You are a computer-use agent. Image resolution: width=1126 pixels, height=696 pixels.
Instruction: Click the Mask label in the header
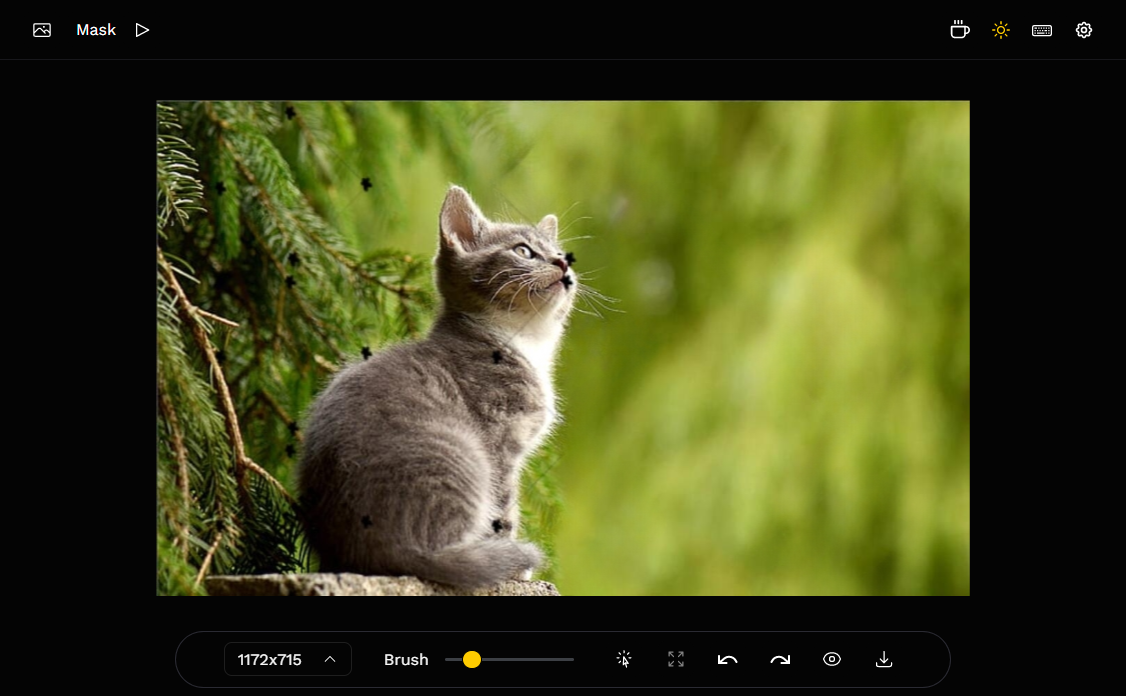pyautogui.click(x=96, y=30)
